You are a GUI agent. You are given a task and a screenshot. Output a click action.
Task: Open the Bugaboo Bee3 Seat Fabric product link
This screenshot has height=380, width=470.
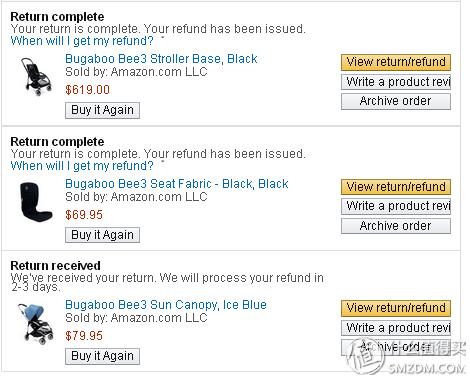[177, 184]
